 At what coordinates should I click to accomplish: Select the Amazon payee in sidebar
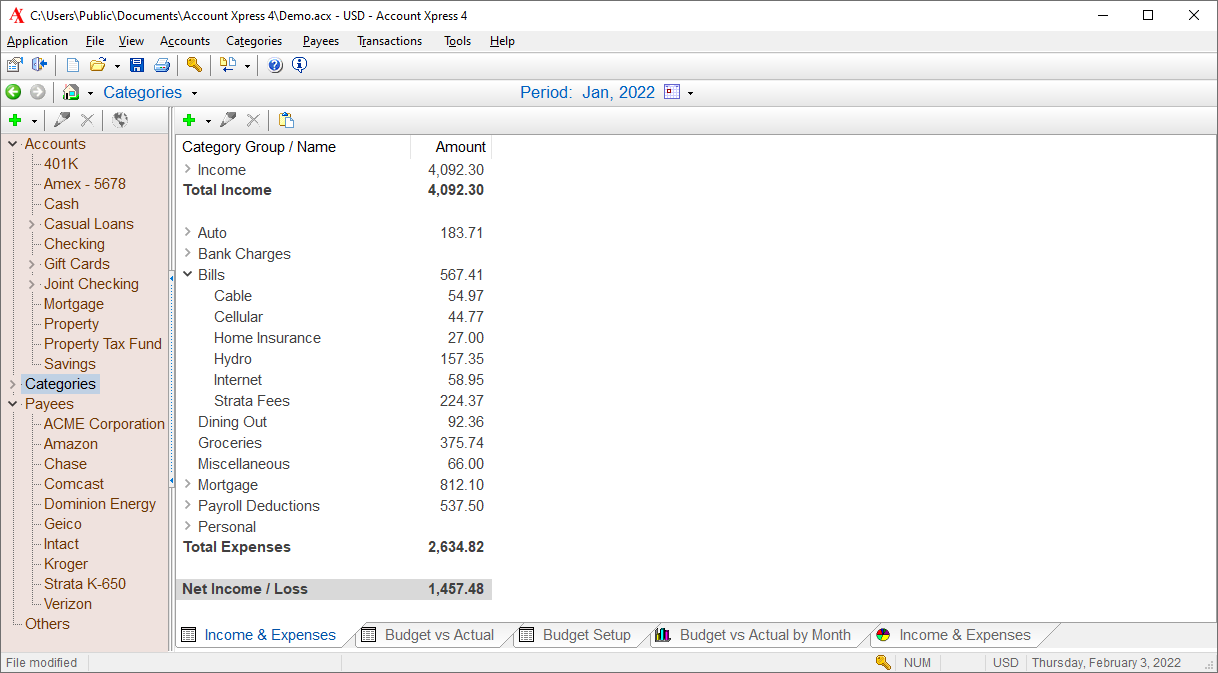(71, 444)
